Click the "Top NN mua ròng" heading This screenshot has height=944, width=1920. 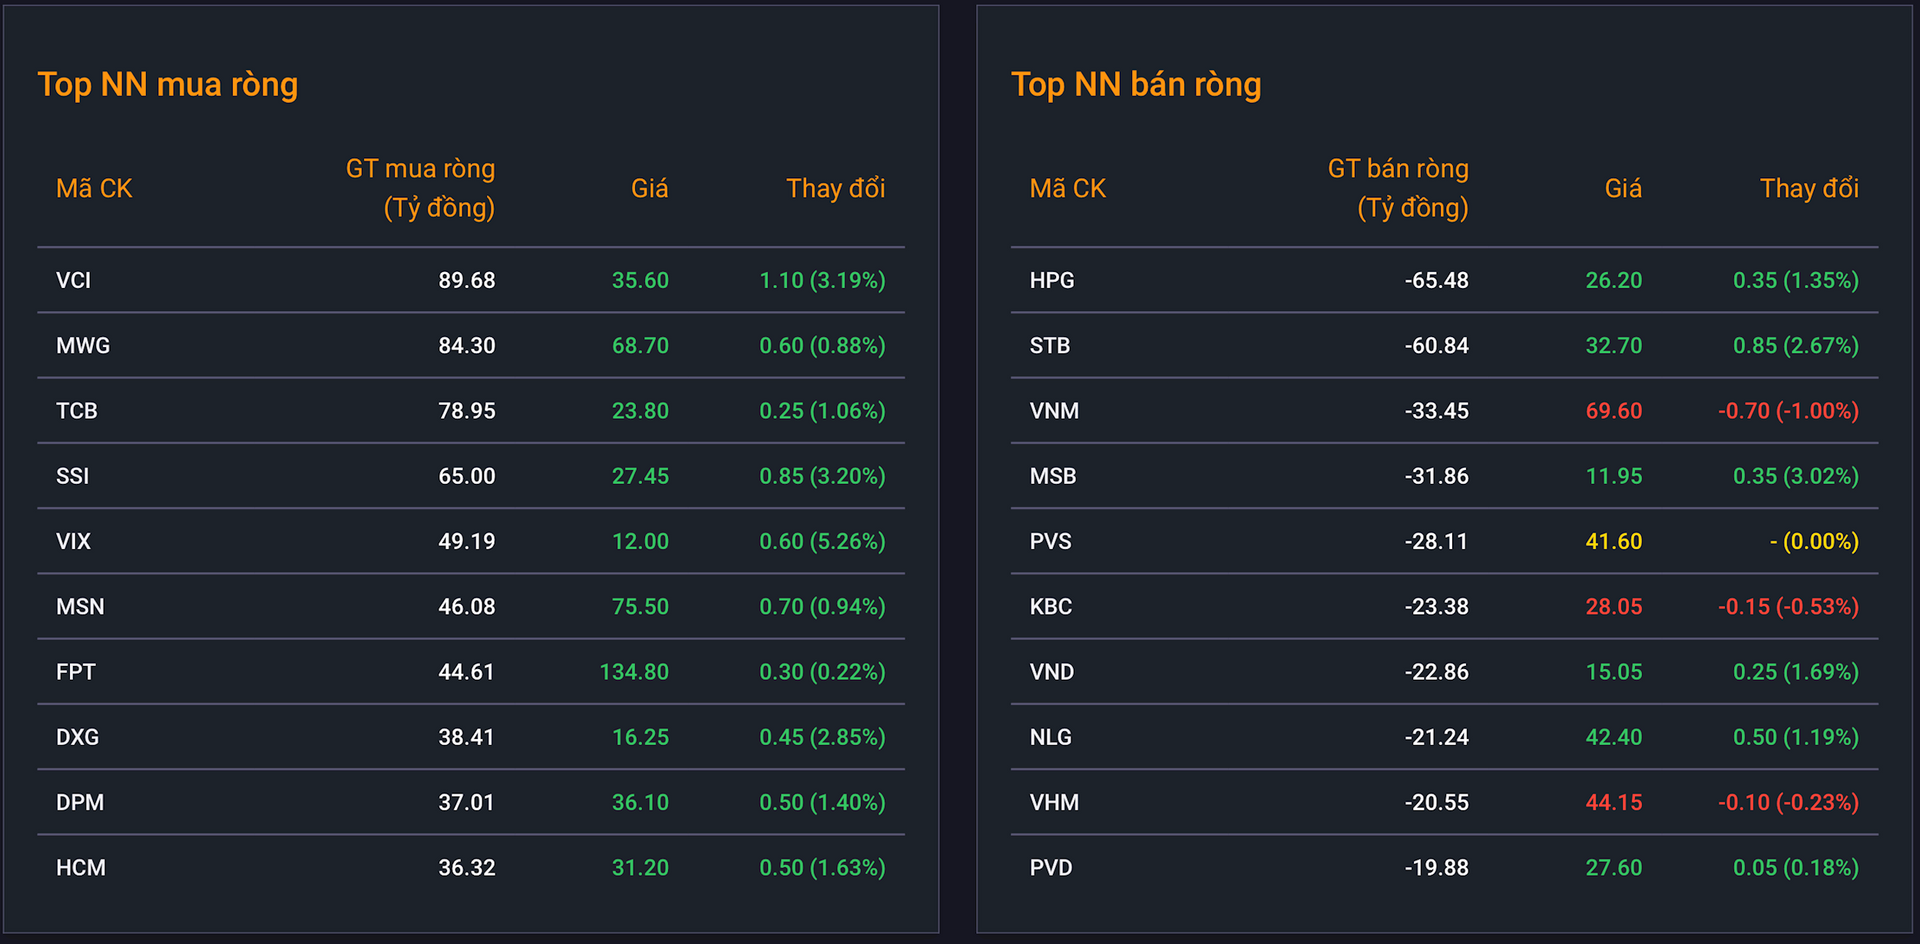pos(168,85)
